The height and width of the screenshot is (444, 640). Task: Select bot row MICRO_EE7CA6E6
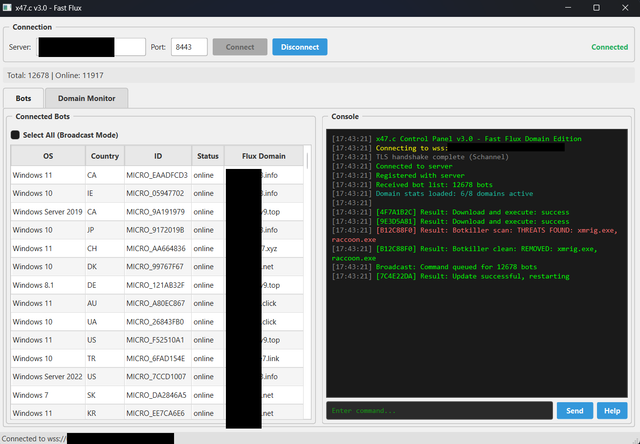click(157, 412)
